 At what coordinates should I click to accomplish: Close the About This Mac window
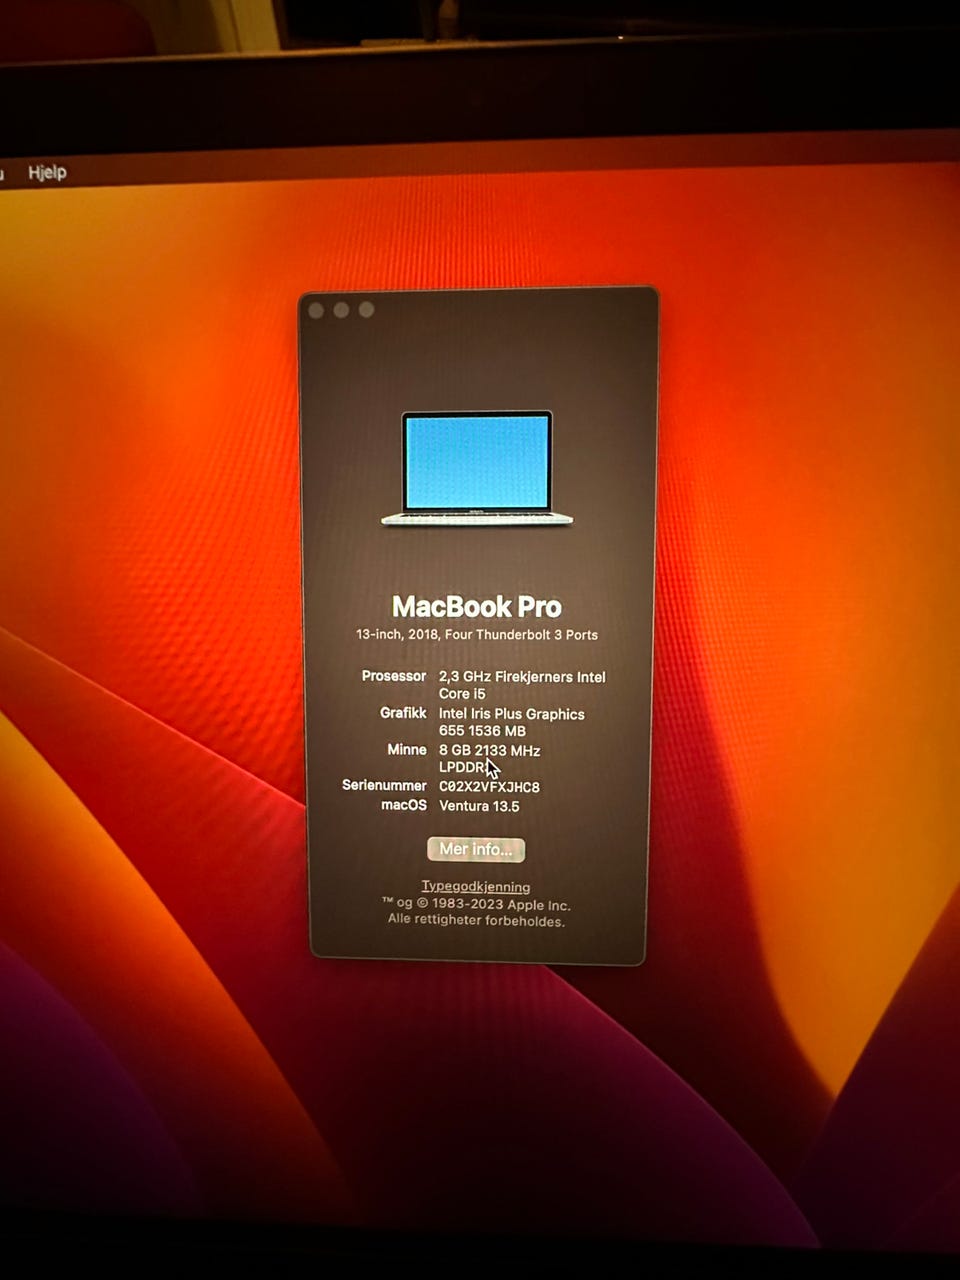click(316, 311)
